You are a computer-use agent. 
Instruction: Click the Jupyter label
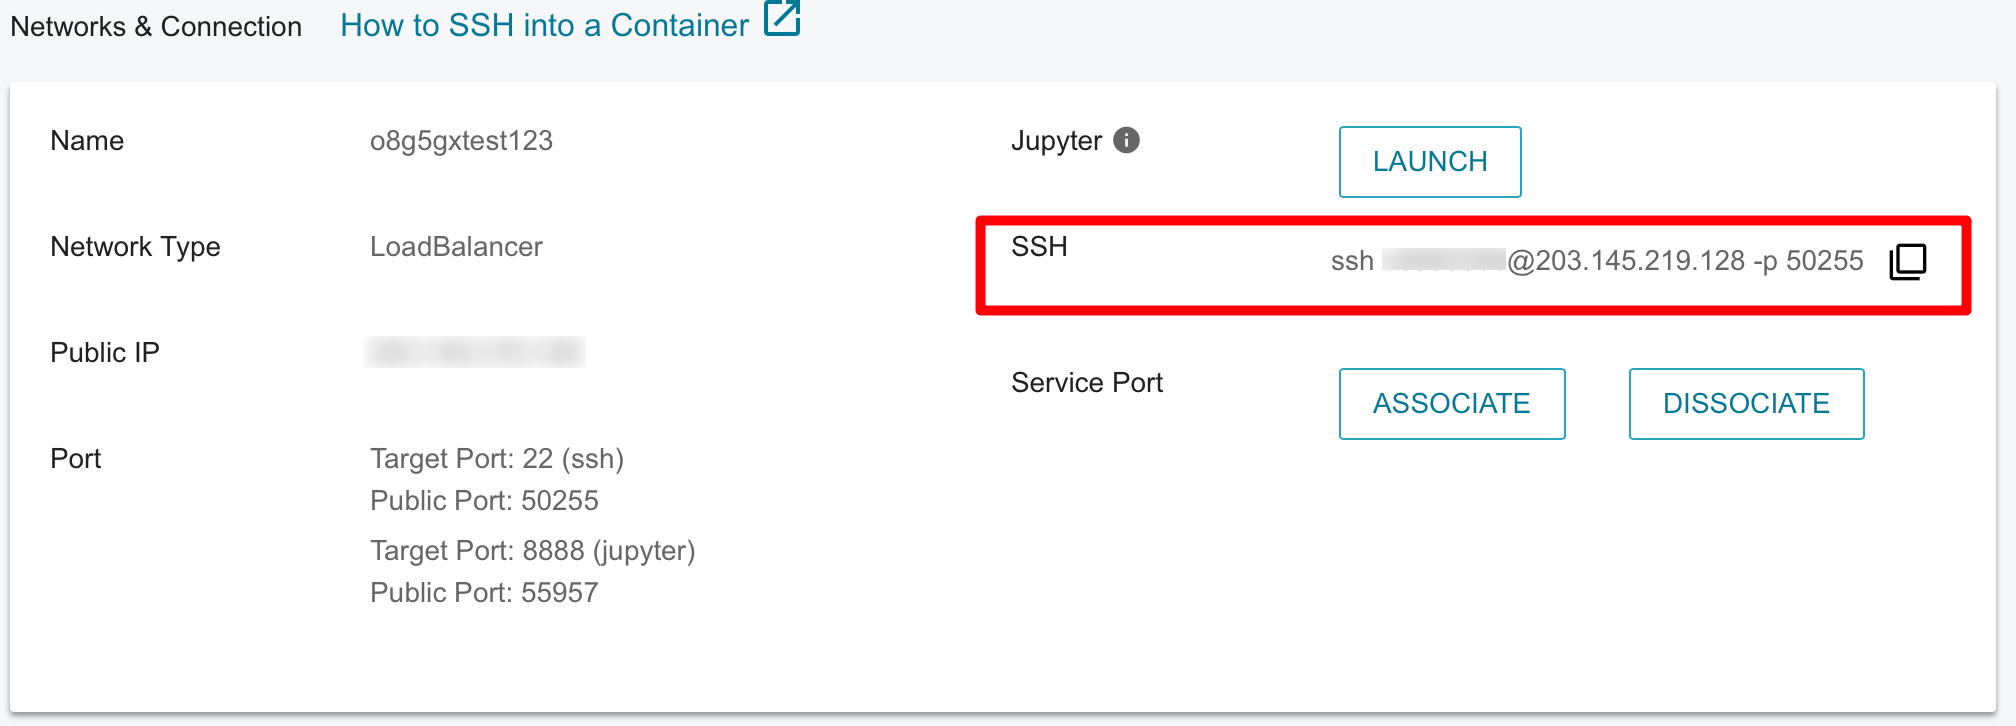point(1056,141)
